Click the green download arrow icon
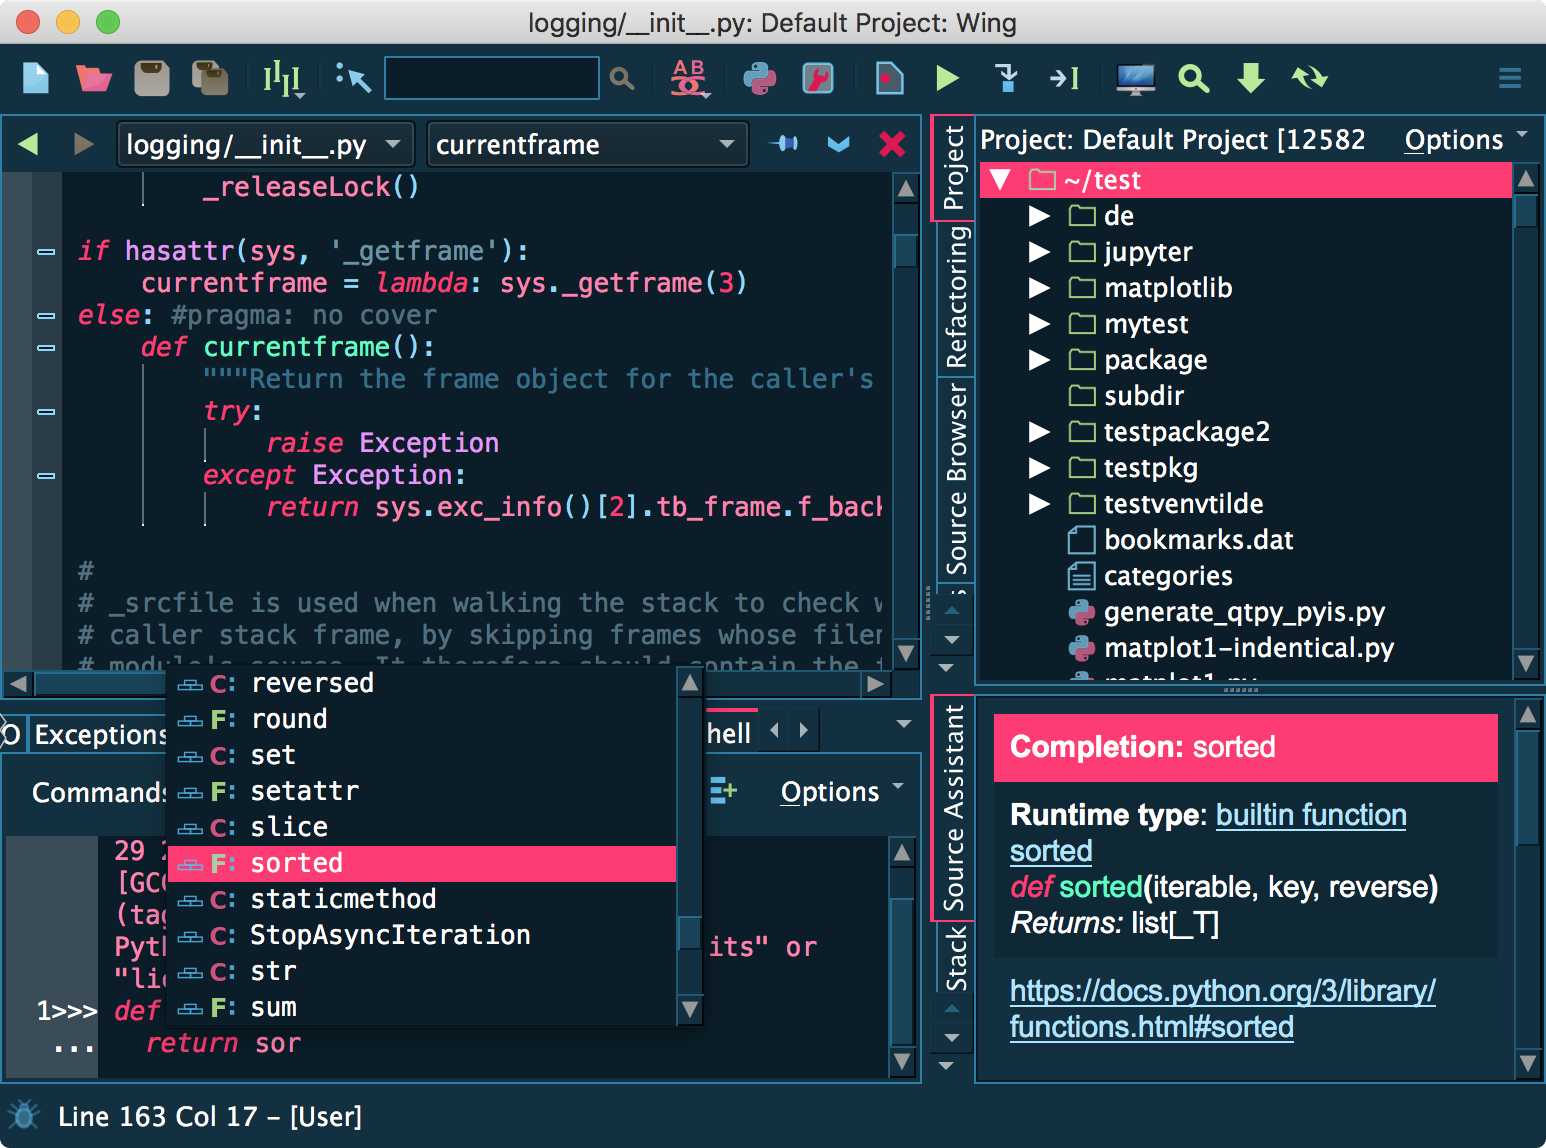 [x=1251, y=78]
